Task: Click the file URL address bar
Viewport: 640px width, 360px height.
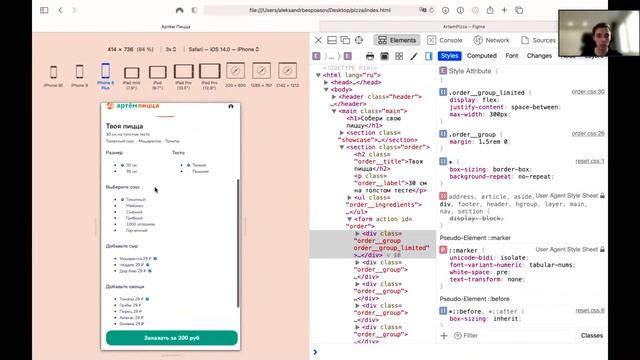Action: (320, 10)
